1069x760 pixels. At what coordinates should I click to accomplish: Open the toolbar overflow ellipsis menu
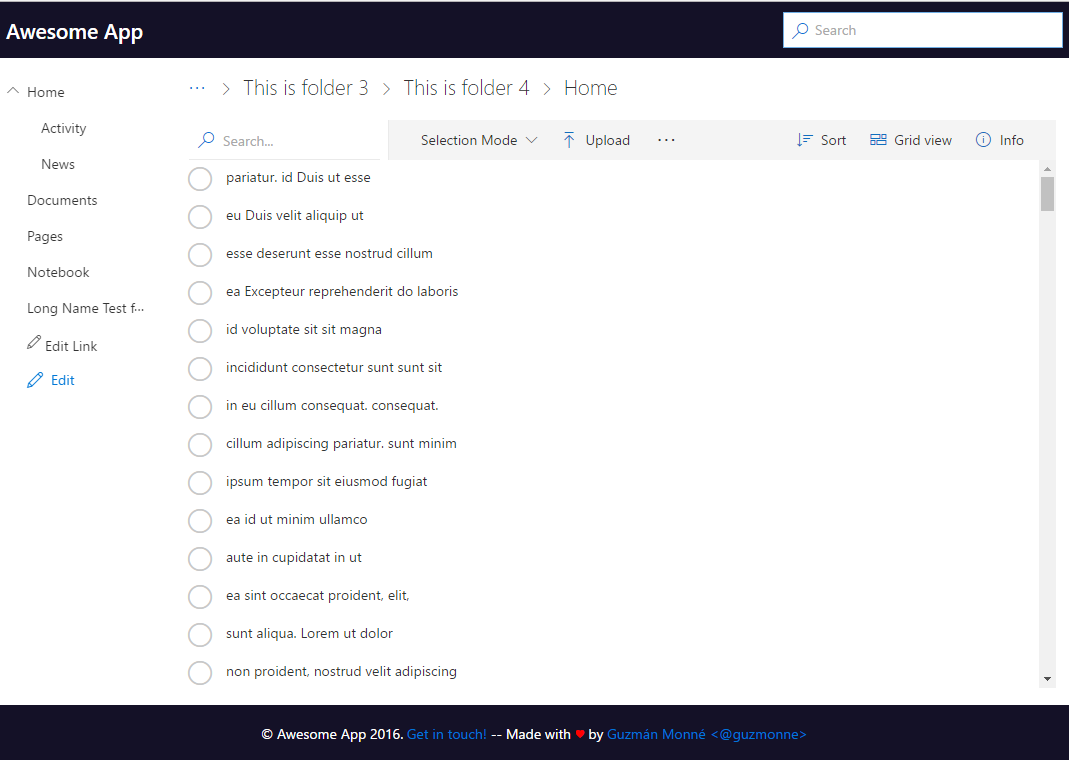666,140
